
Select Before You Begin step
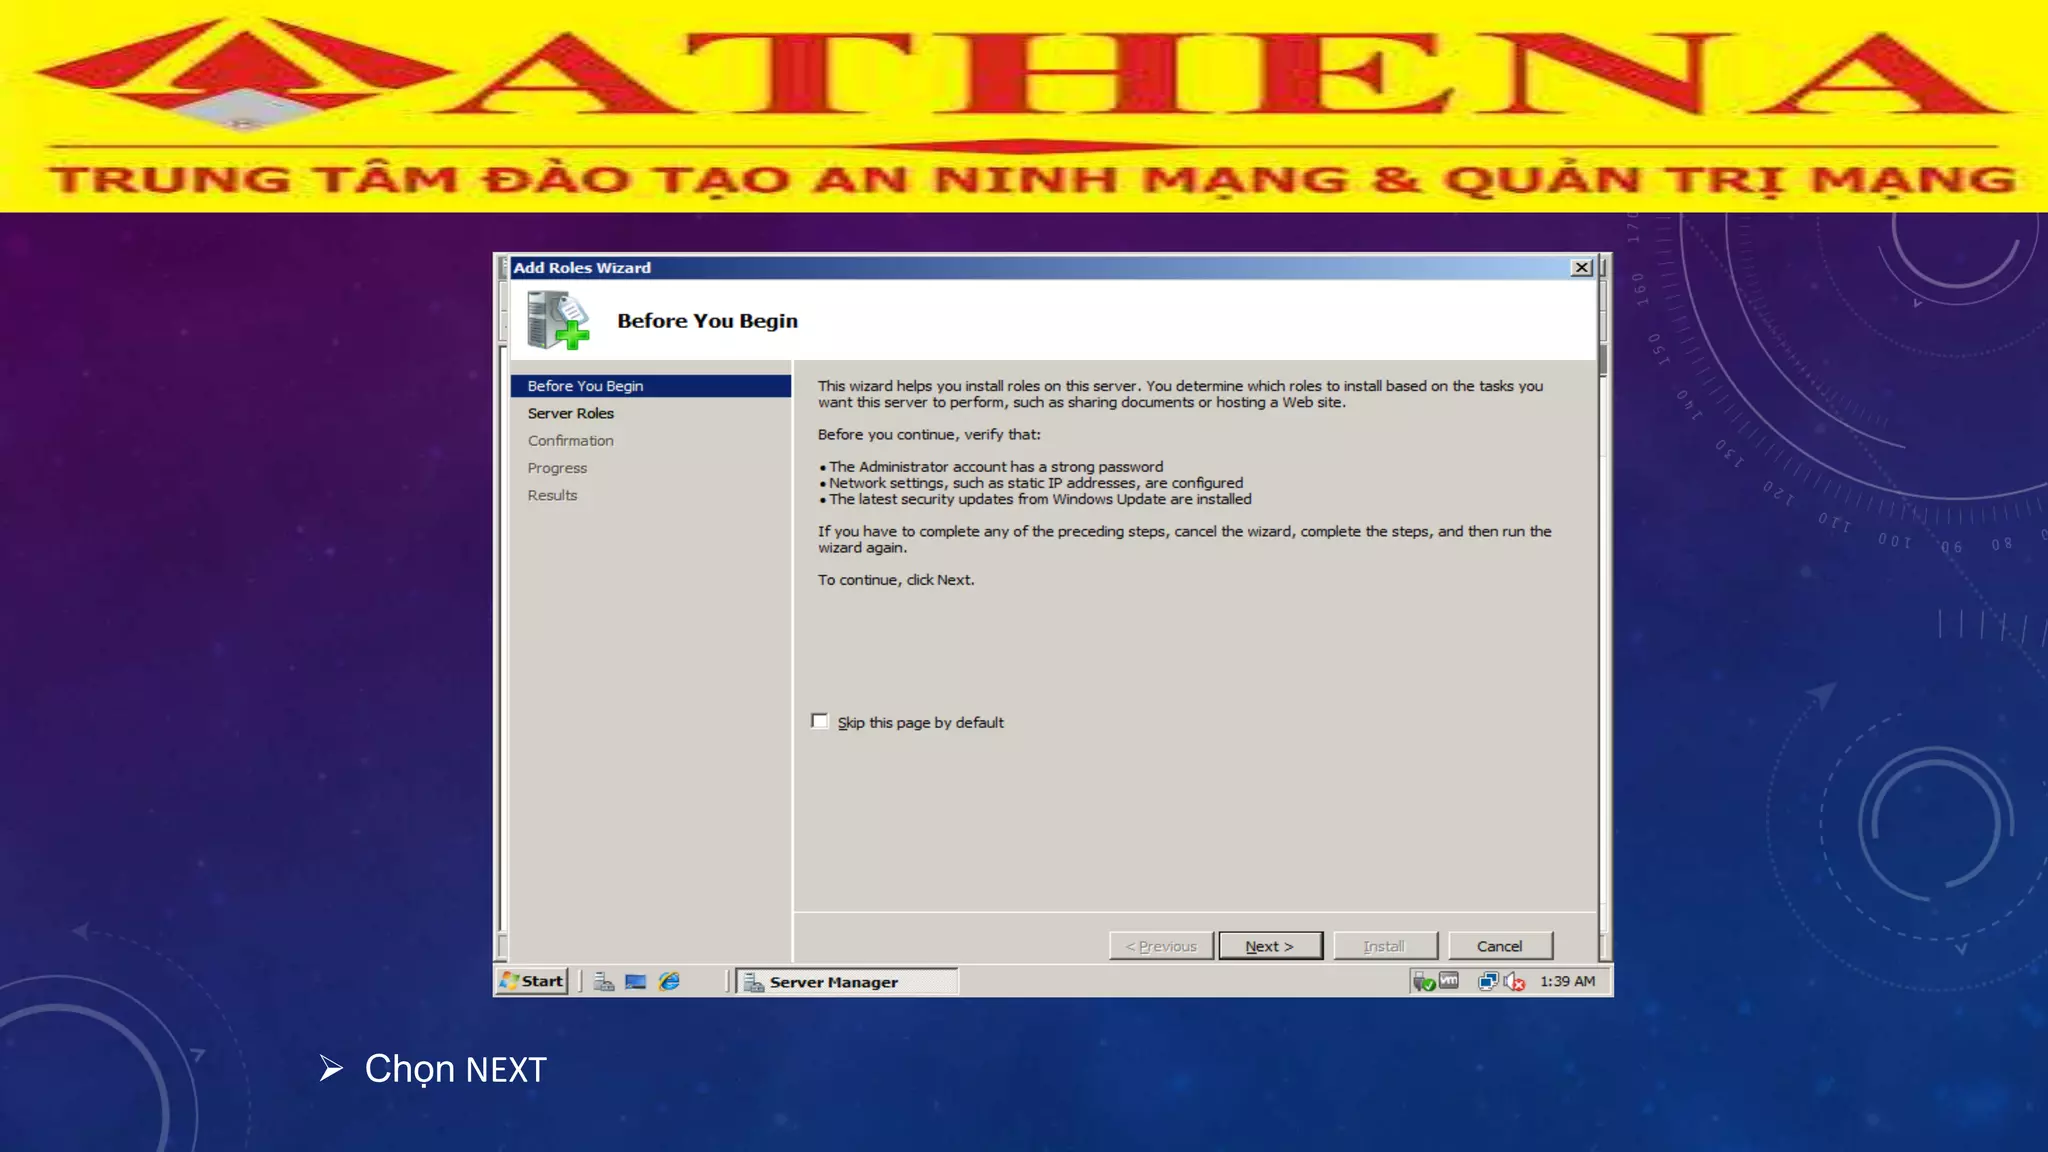tap(586, 386)
